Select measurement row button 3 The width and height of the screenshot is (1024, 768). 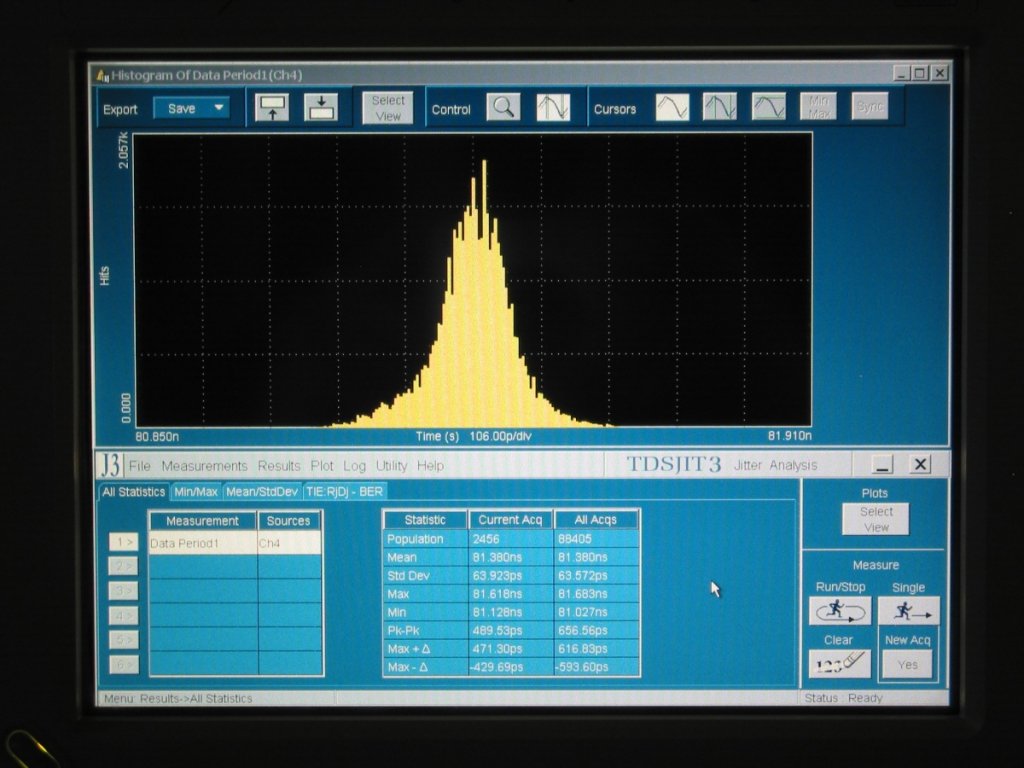click(x=124, y=590)
